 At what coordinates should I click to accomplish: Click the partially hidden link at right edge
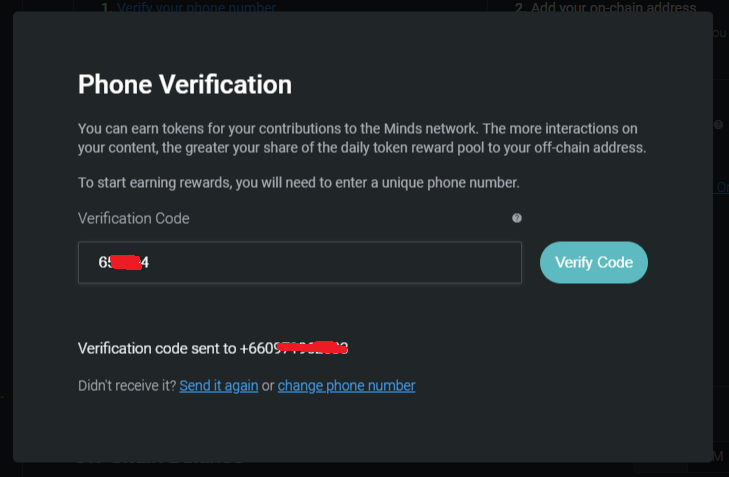pyautogui.click(x=721, y=187)
